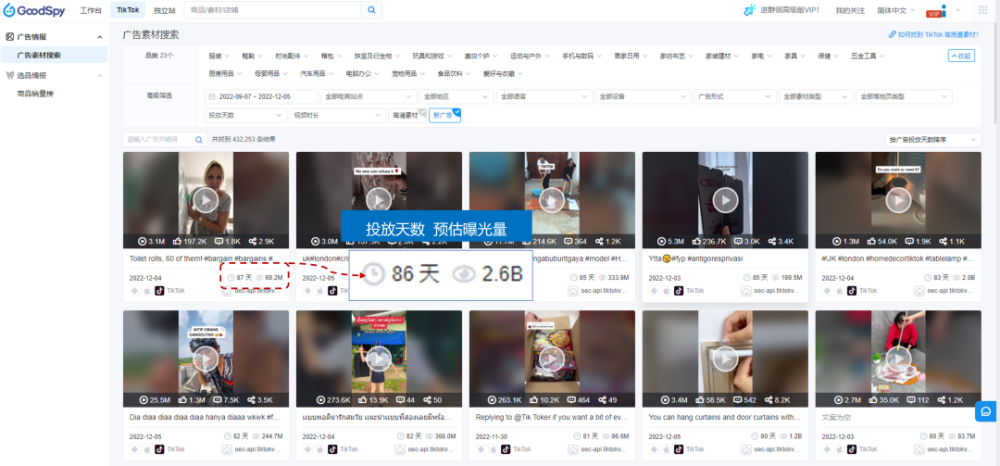Click the top search box for 商品/素材/店铺
This screenshot has height=466, width=1000.
(272, 10)
